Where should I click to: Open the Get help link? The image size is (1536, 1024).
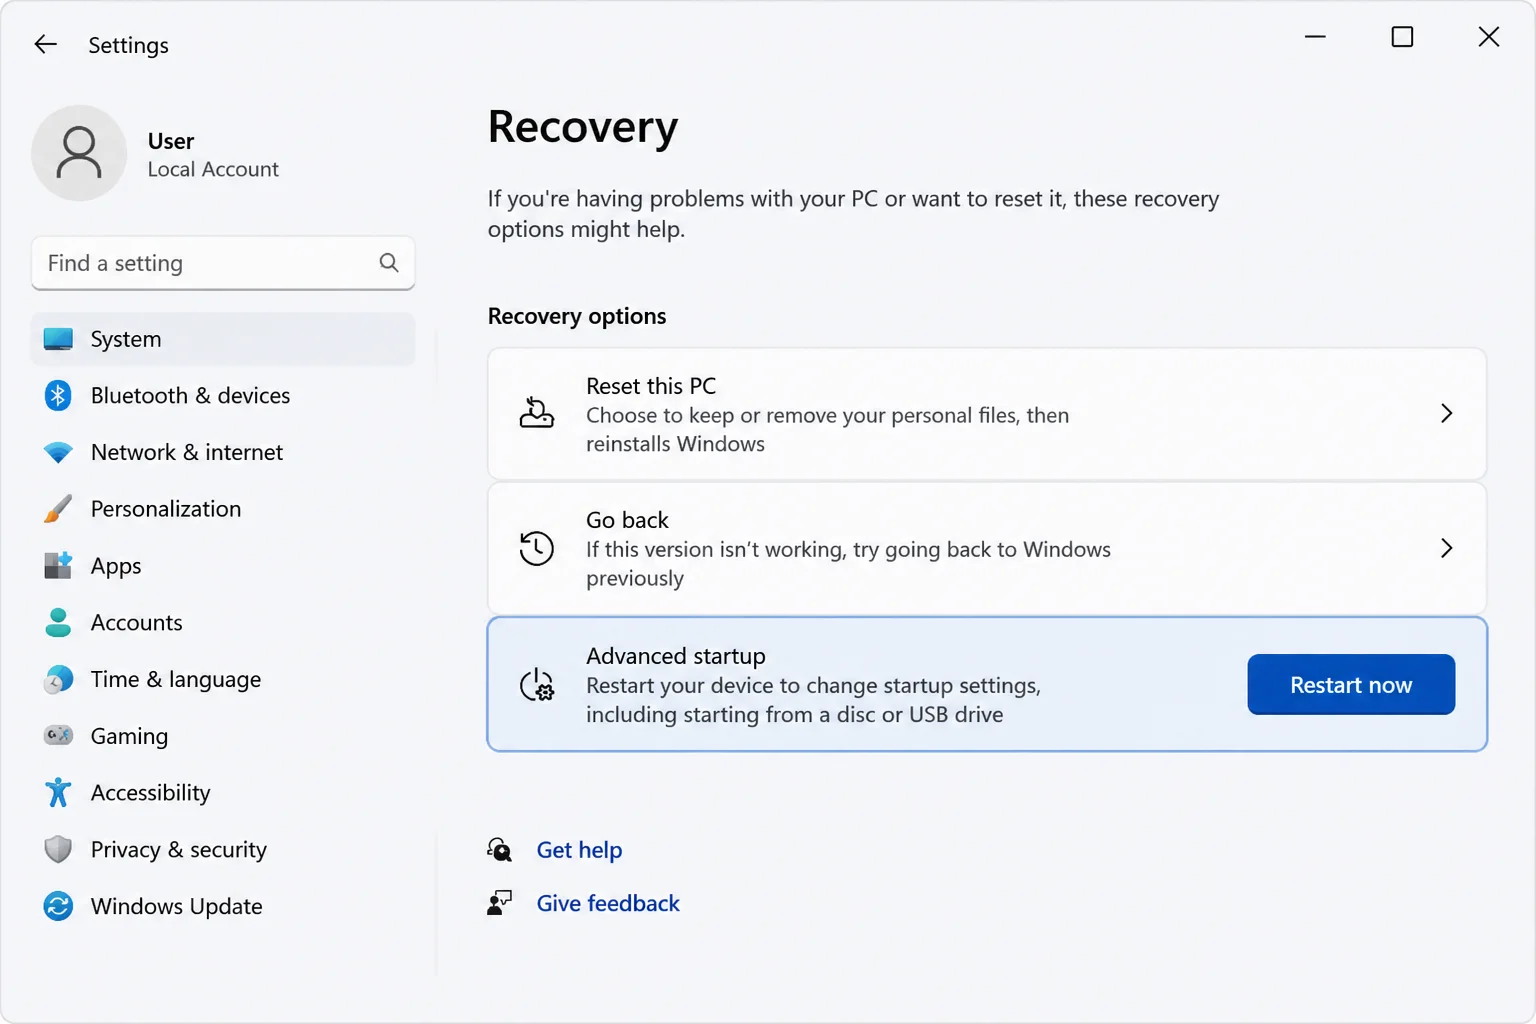click(x=579, y=850)
